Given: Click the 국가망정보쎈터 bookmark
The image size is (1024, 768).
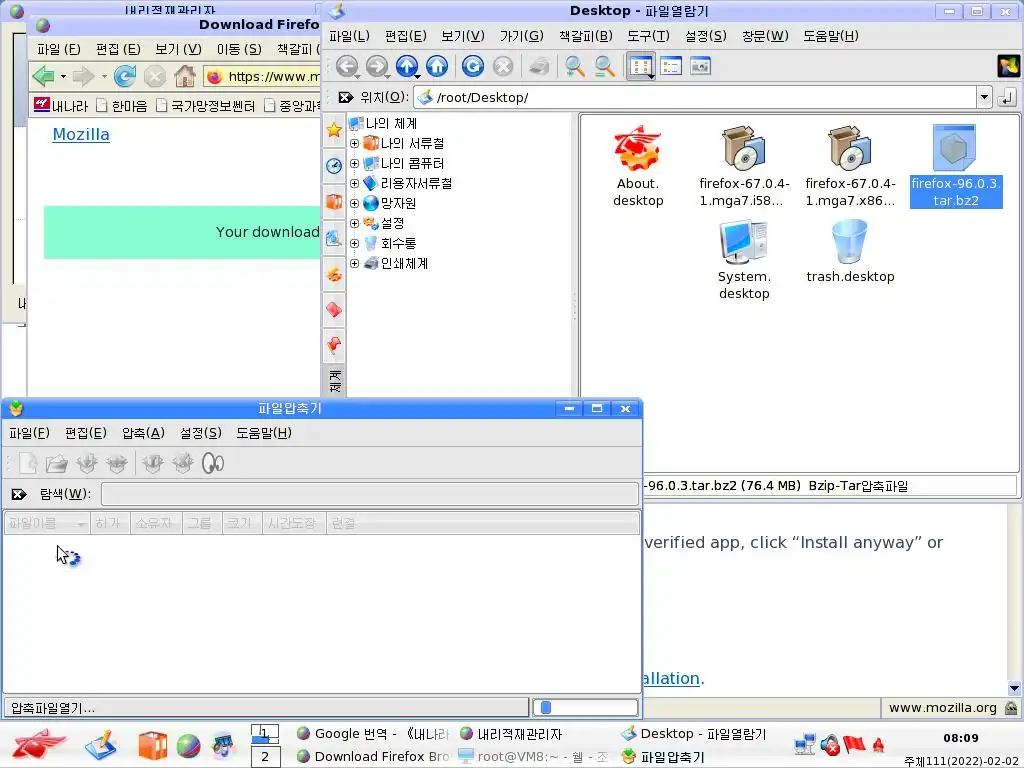Looking at the screenshot, I should click(206, 105).
